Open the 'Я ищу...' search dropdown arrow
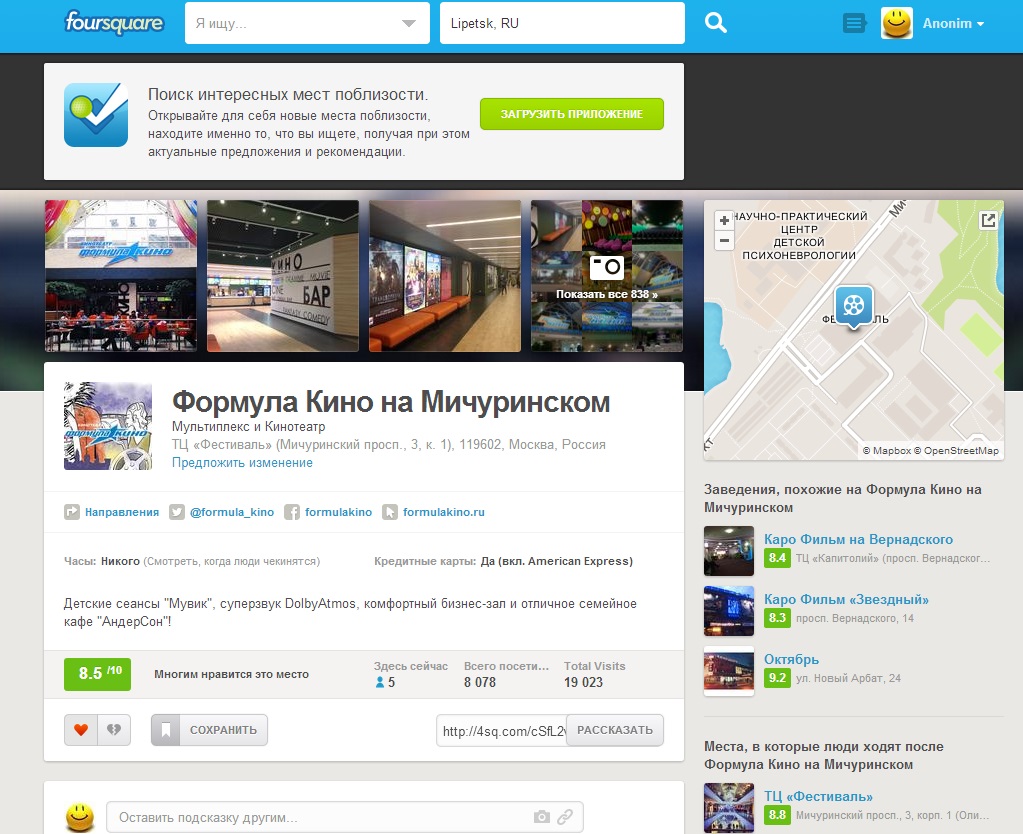 pyautogui.click(x=408, y=23)
